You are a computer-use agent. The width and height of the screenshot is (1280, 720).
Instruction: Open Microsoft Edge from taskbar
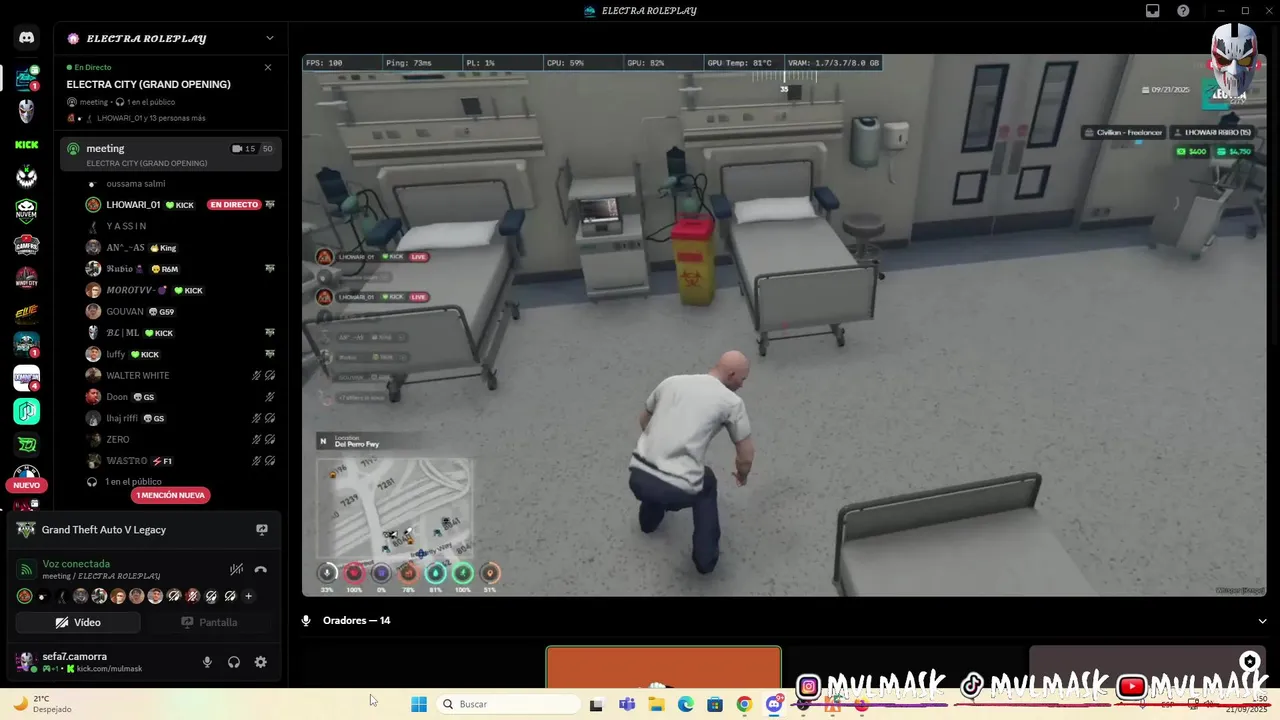(686, 704)
